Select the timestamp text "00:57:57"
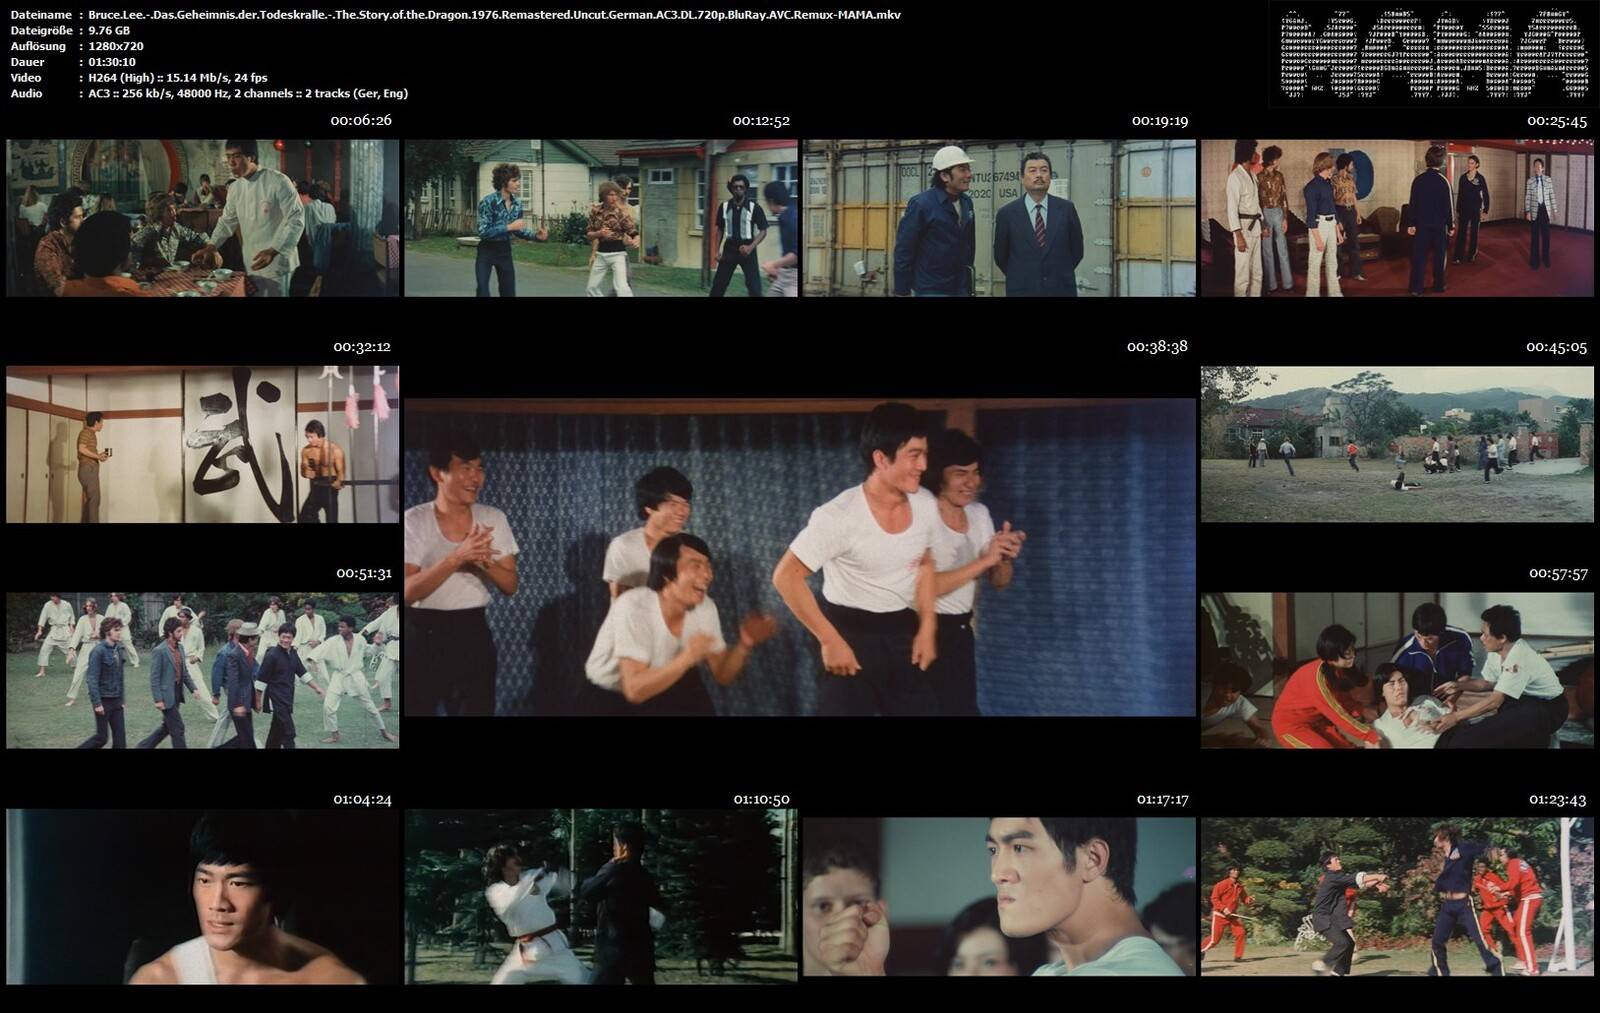This screenshot has width=1600, height=1013. pos(1558,573)
